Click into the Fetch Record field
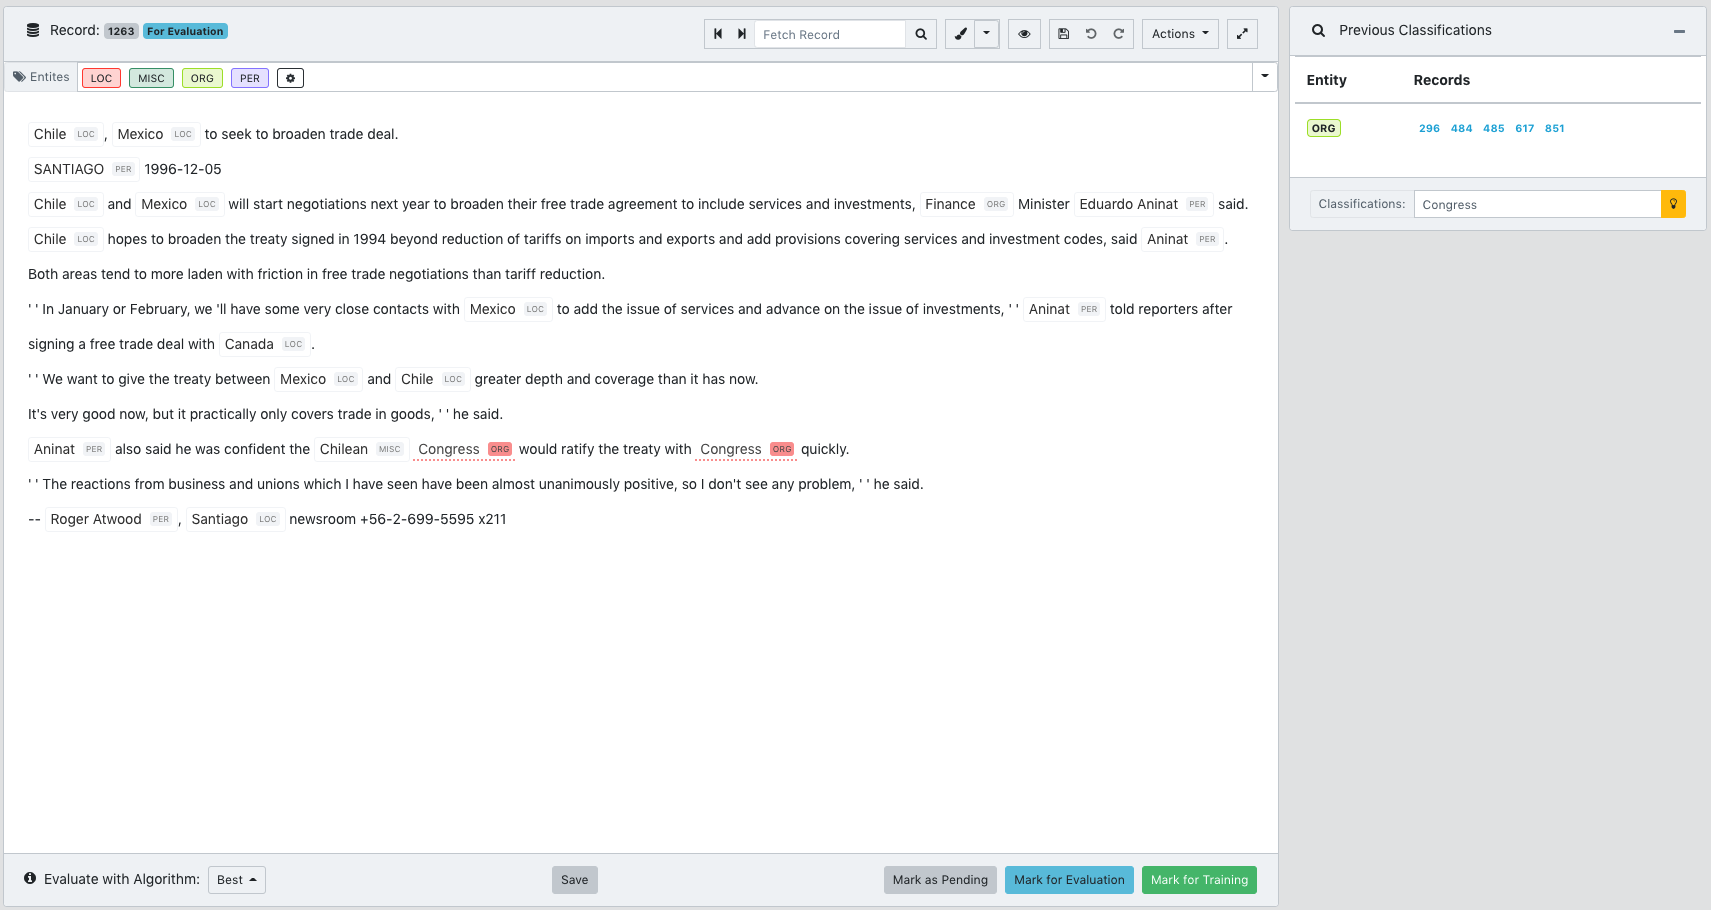 (x=830, y=34)
